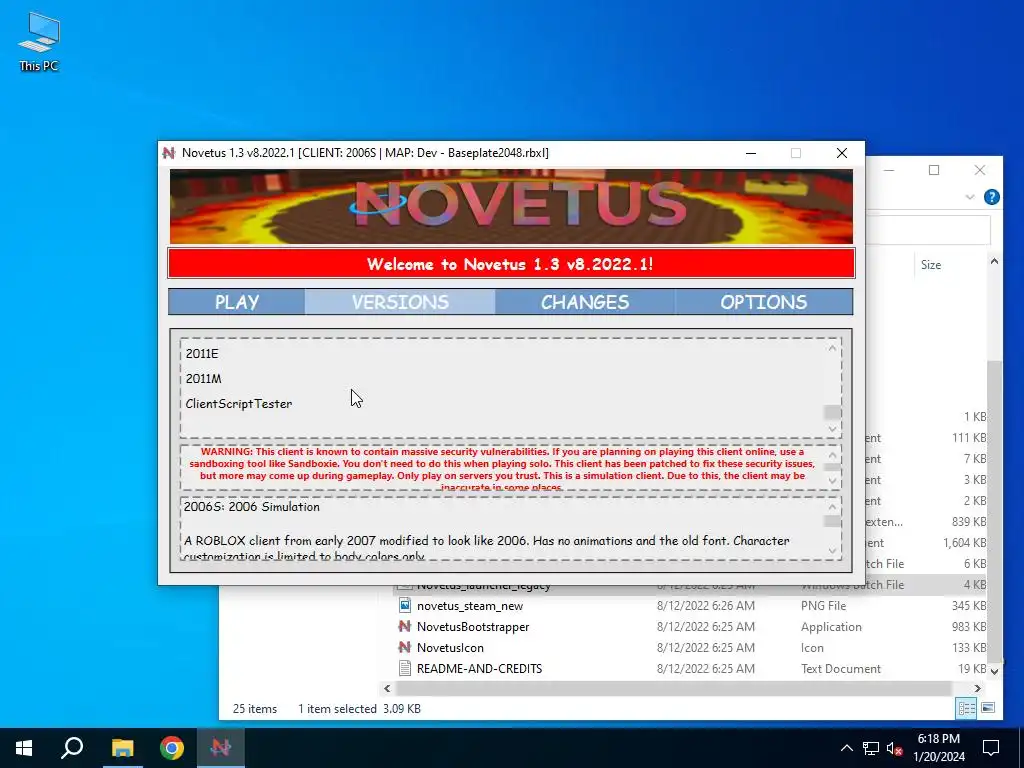Select the 2011M client version
Screen dimensions: 1024x768
[203, 378]
